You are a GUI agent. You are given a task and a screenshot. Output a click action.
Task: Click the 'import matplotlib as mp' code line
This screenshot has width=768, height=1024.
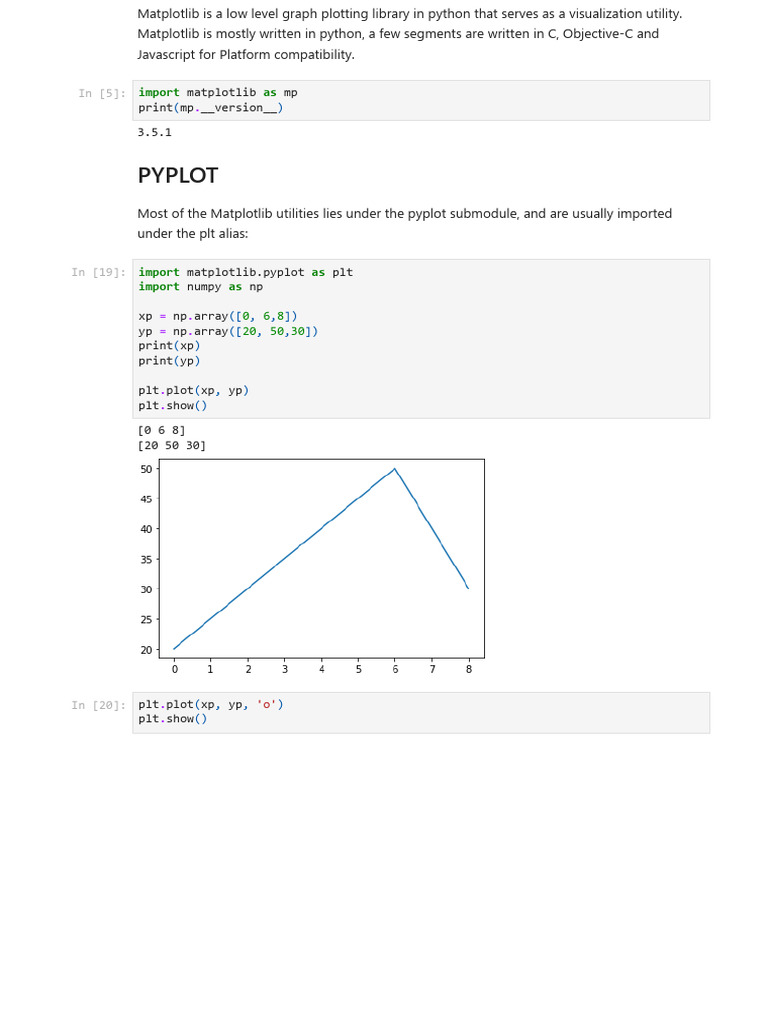[x=218, y=93]
